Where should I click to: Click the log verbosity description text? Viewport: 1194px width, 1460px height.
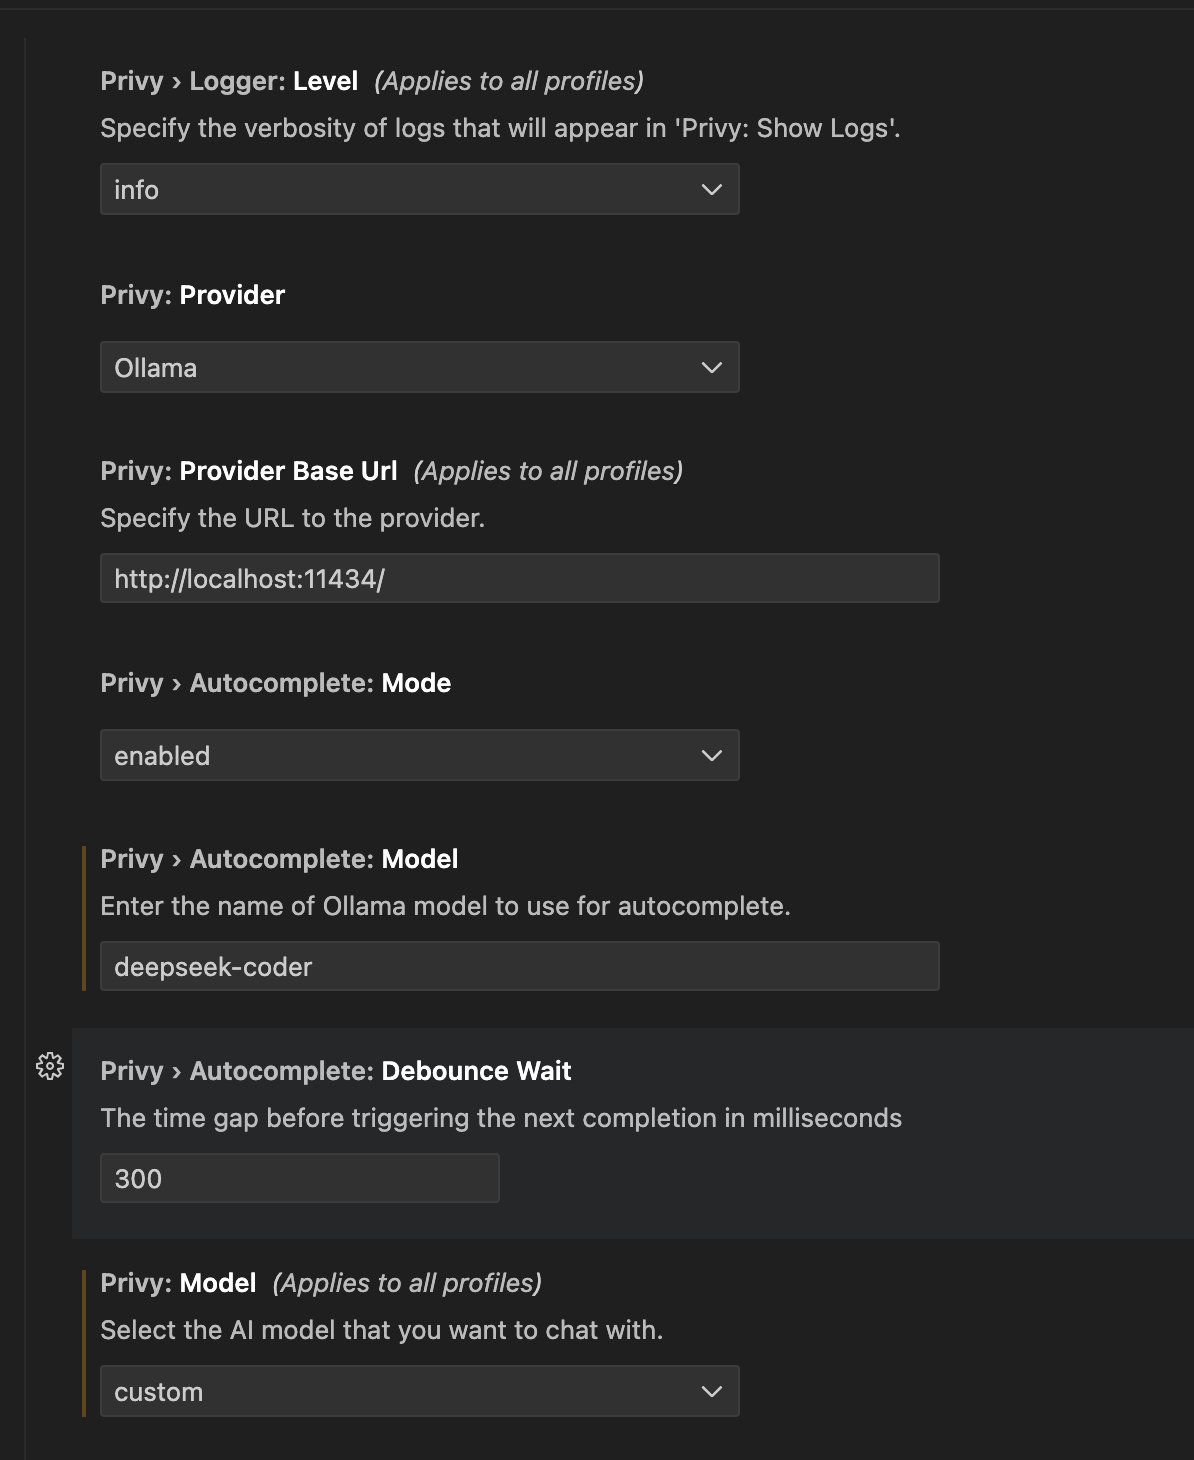click(500, 129)
